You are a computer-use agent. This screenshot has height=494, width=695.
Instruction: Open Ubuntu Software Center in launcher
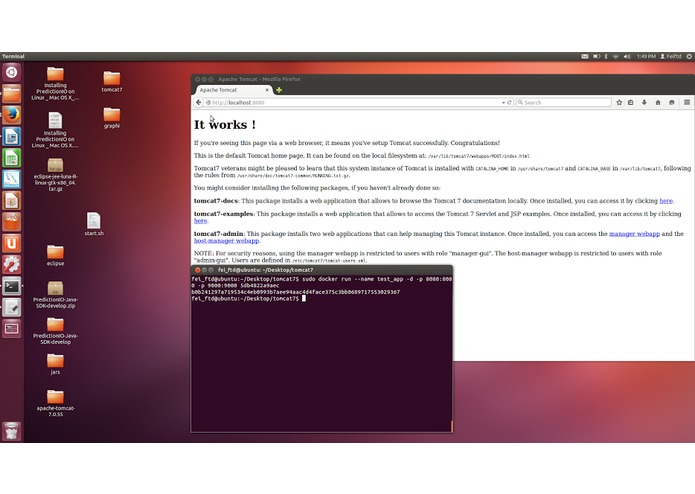click(x=12, y=222)
